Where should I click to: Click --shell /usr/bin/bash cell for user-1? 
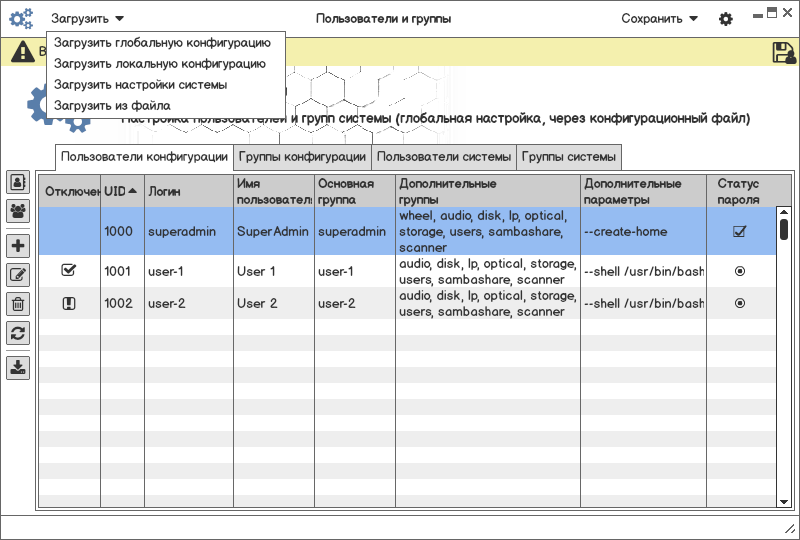(x=643, y=271)
